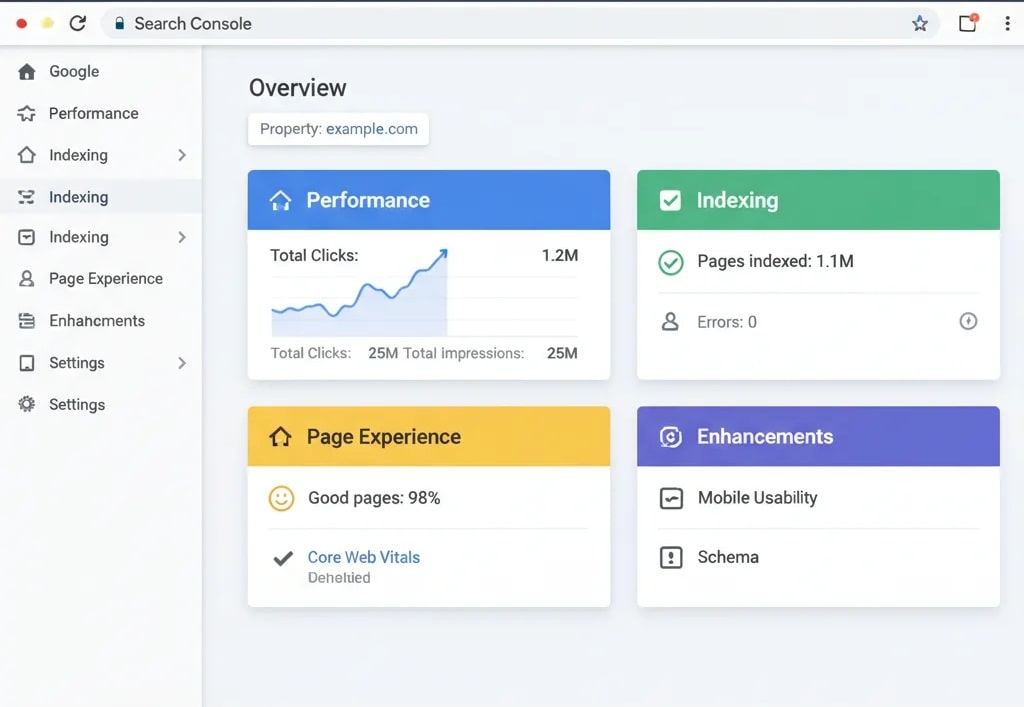Open the browser three-dot menu
1024x707 pixels.
(1007, 24)
